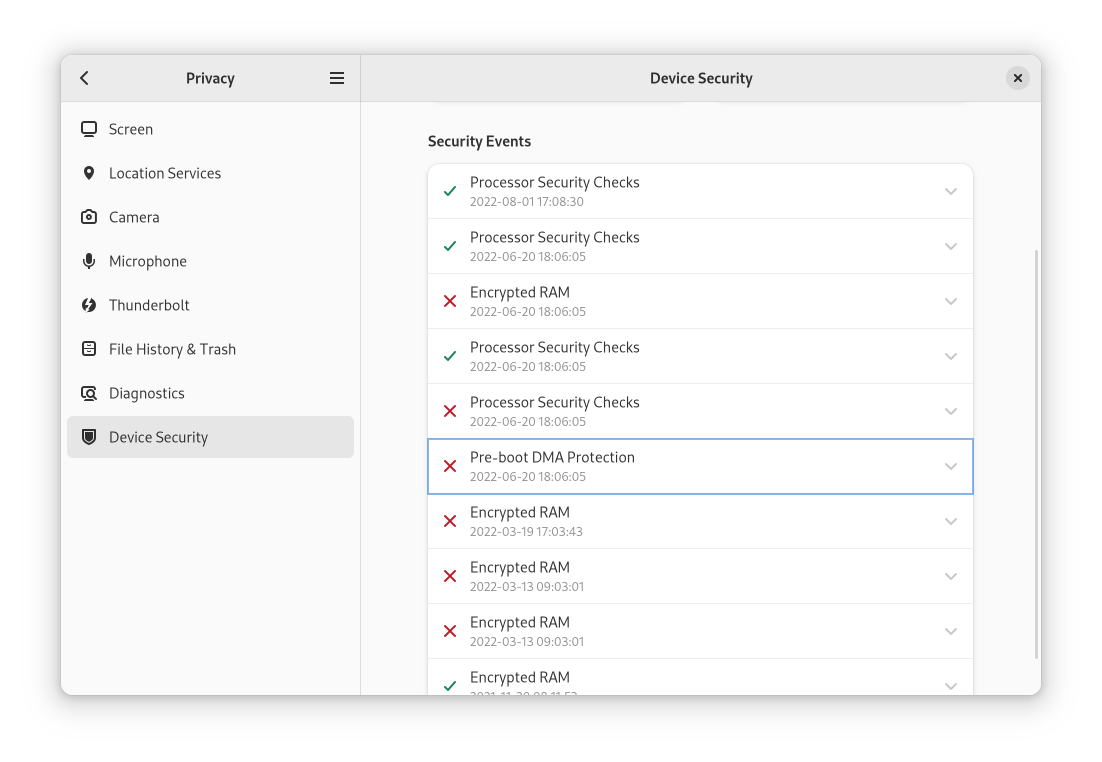1102x762 pixels.
Task: Click the Device Security shield icon
Action: (x=89, y=437)
